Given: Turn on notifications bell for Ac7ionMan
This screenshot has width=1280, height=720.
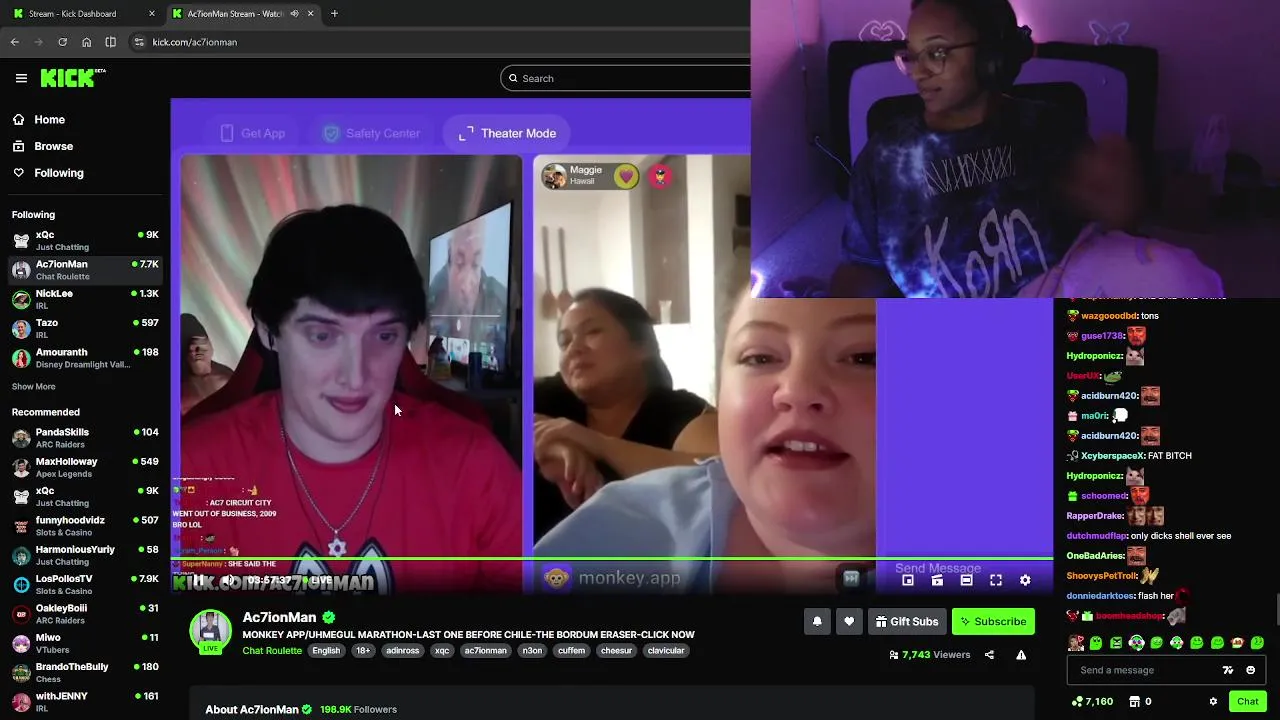Looking at the screenshot, I should pyautogui.click(x=817, y=621).
